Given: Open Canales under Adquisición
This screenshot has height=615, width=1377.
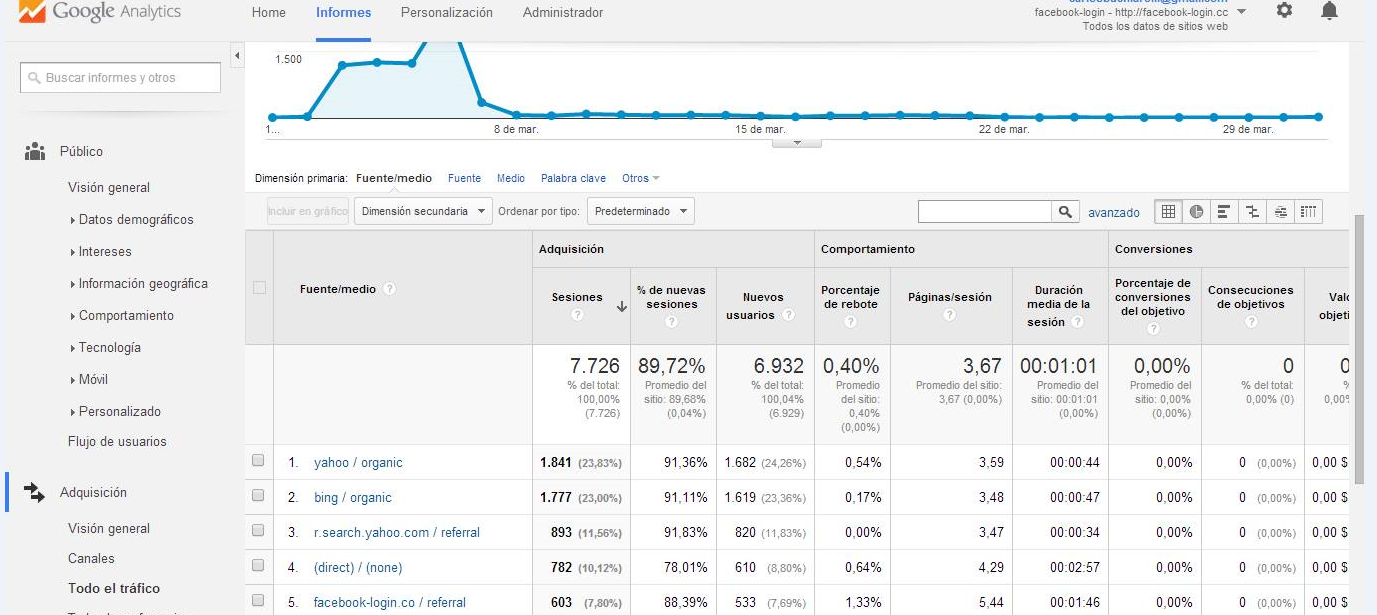Looking at the screenshot, I should (x=91, y=558).
